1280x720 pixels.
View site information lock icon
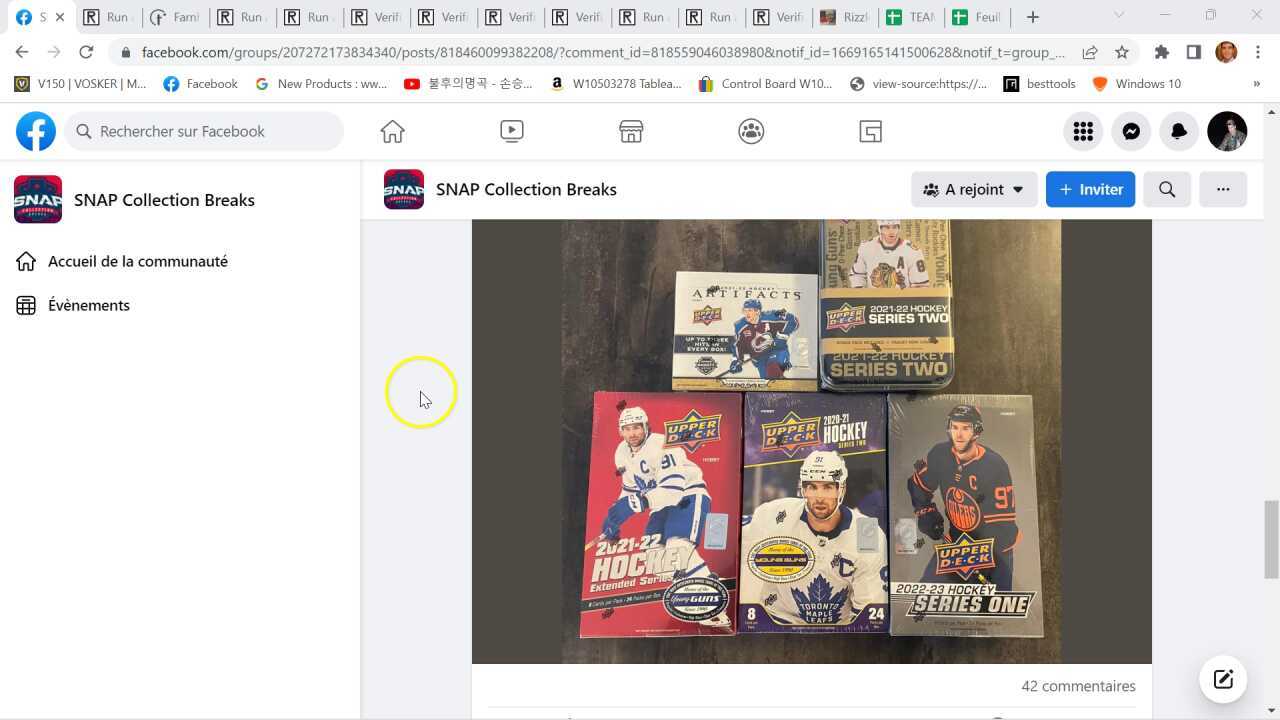pyautogui.click(x=124, y=52)
